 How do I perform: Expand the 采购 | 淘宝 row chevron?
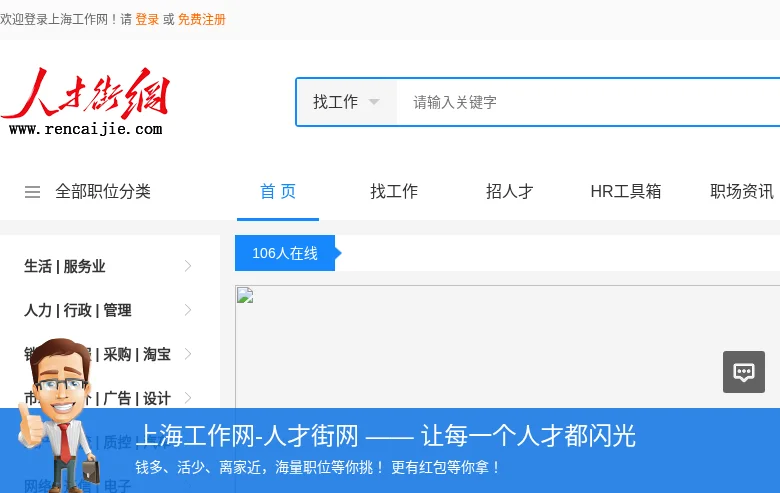188,354
